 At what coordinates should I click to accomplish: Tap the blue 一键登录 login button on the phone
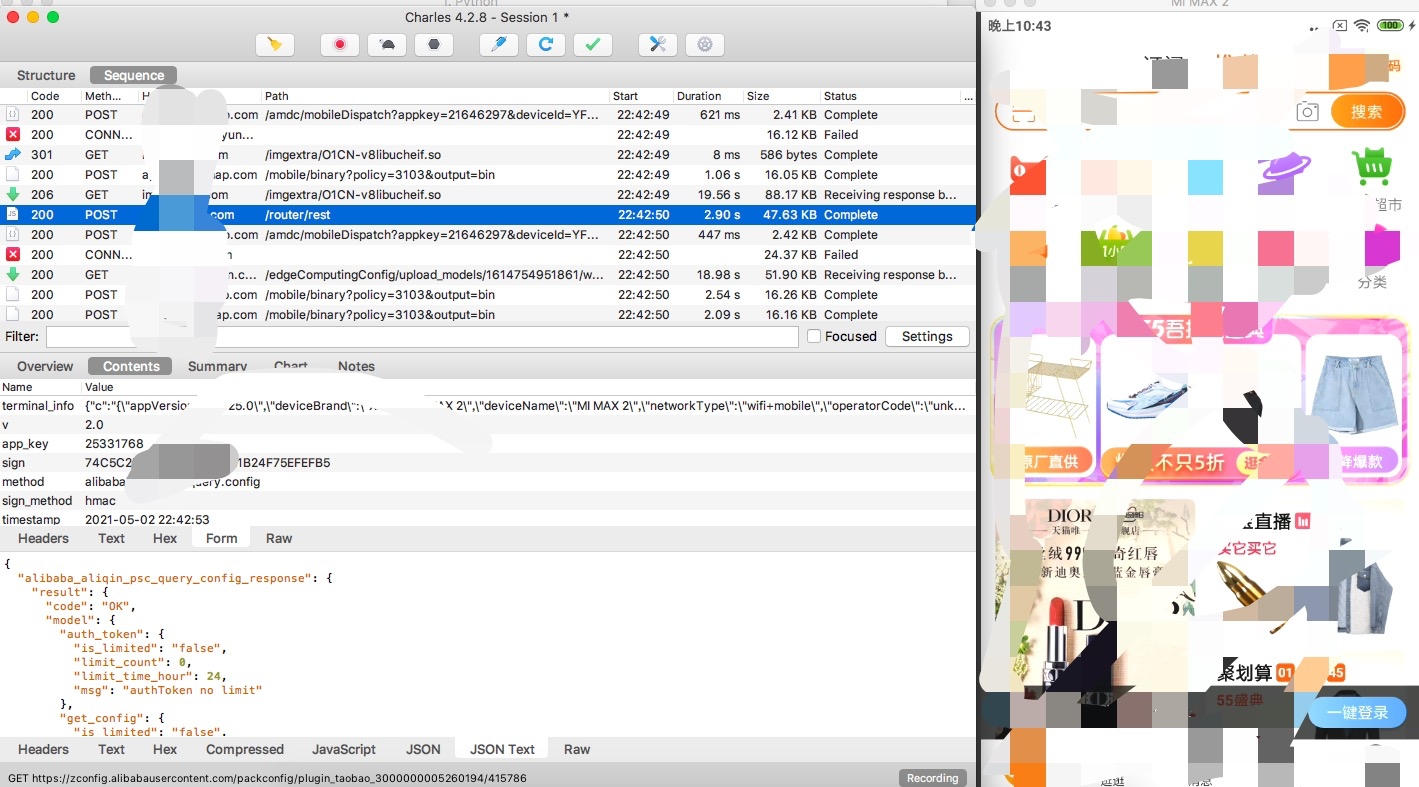click(1356, 713)
